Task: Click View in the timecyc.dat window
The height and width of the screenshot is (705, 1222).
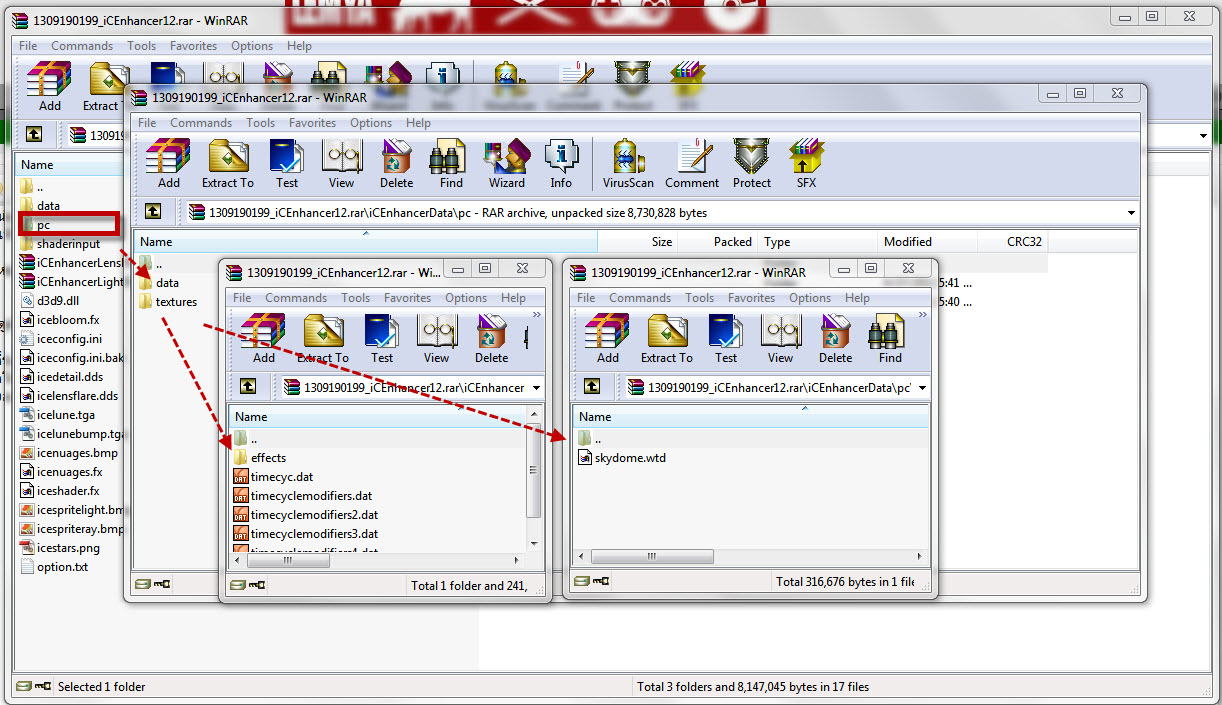Action: 436,339
